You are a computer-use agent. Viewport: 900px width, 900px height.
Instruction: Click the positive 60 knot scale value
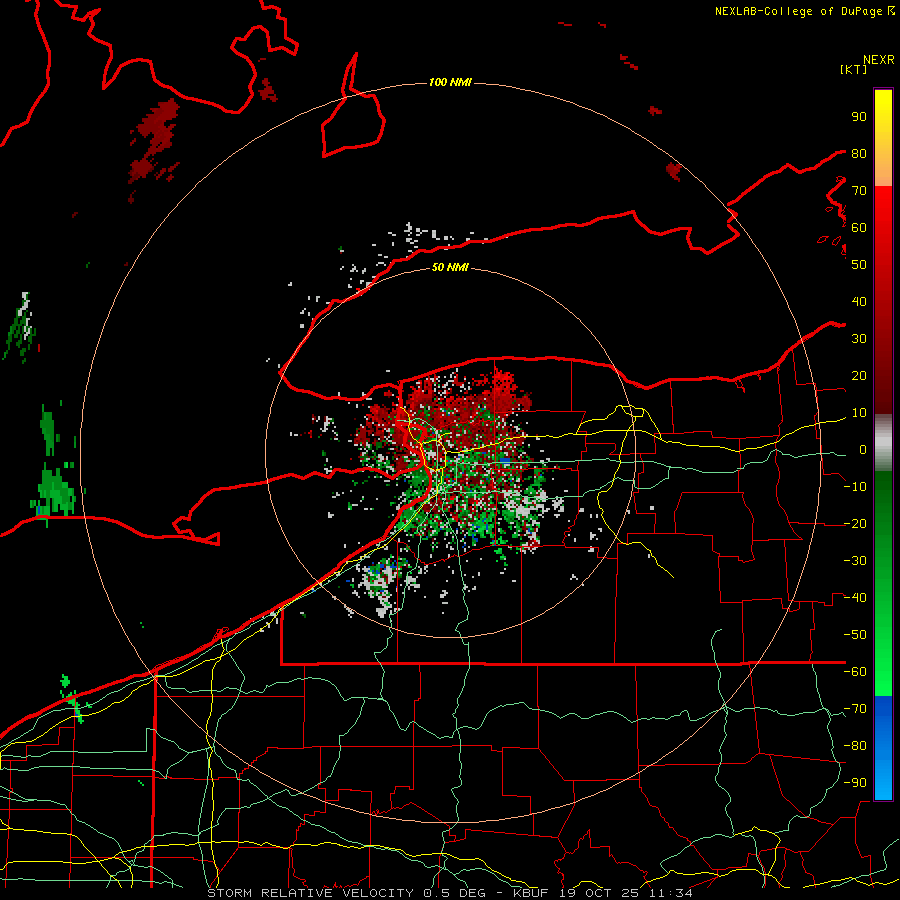click(859, 228)
